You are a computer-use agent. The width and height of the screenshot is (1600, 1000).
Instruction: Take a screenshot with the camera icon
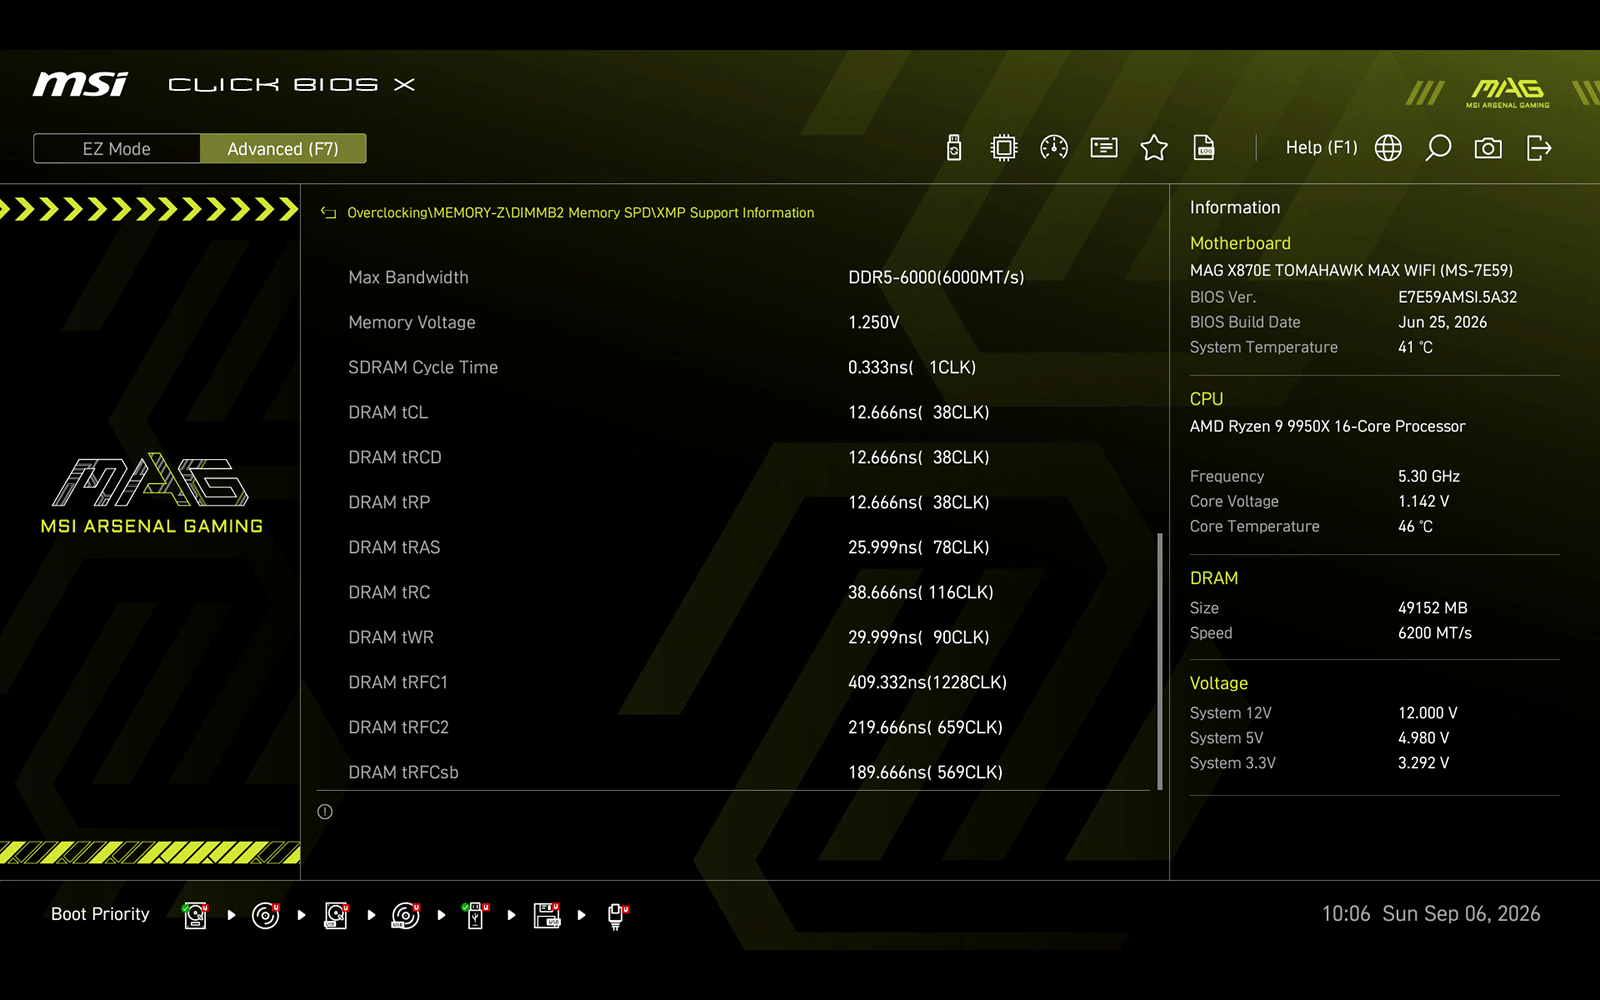[1488, 148]
